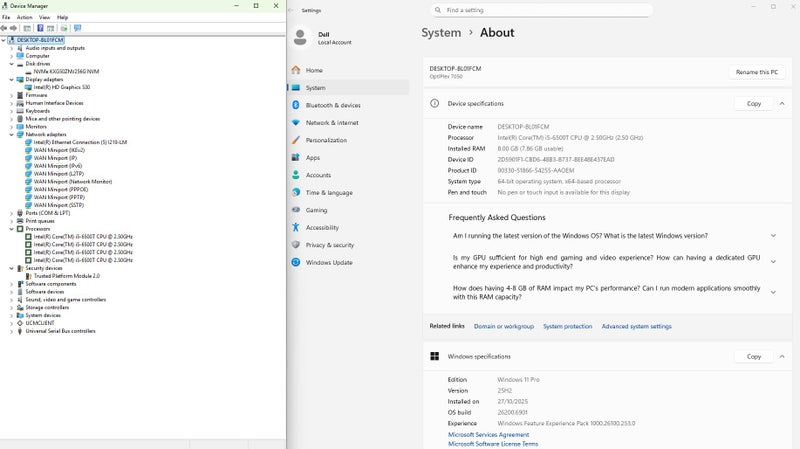Open Advanced system settings link

(636, 326)
